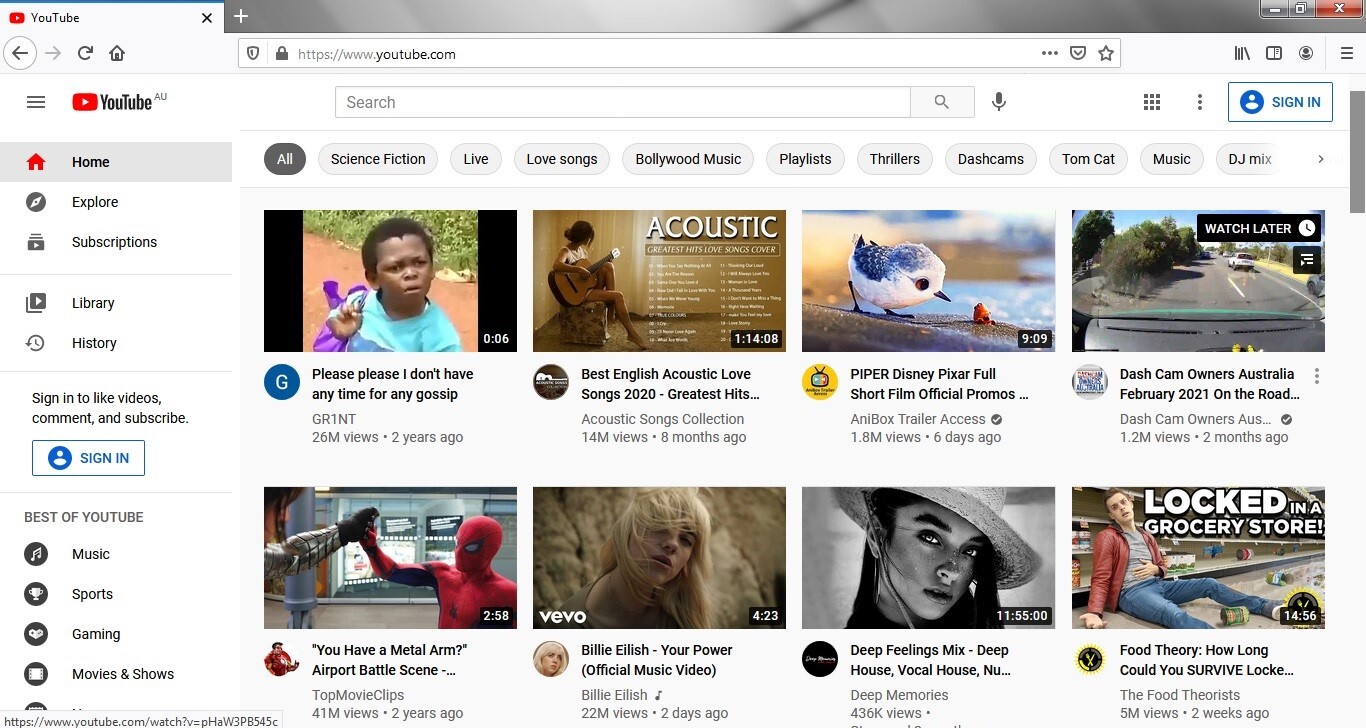Bookmark this page with the star icon
The image size is (1366, 728).
pyautogui.click(x=1105, y=53)
